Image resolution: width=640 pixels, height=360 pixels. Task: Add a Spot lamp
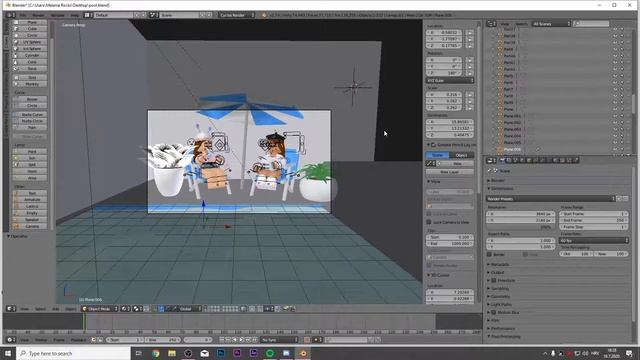[30, 164]
